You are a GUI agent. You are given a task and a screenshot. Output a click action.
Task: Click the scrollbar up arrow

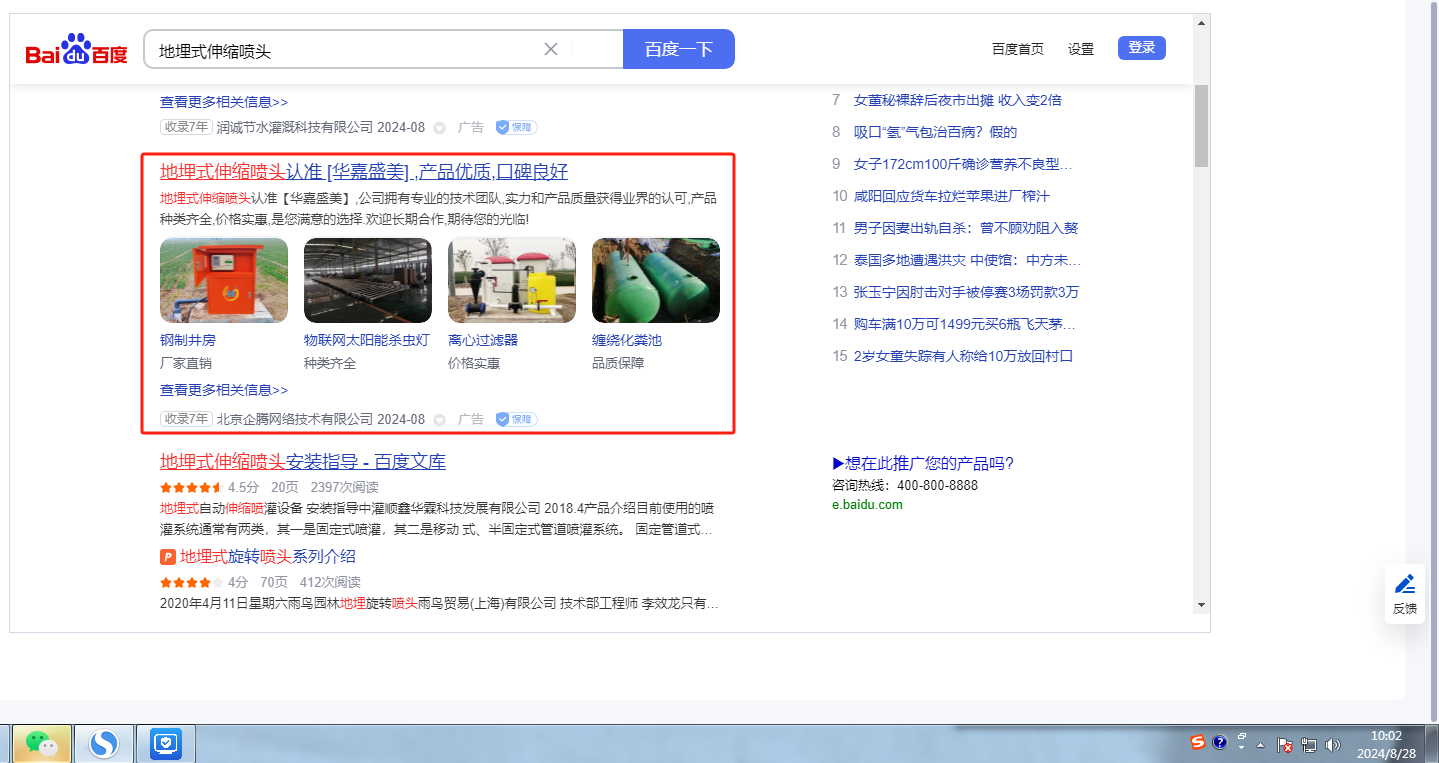tap(1202, 21)
